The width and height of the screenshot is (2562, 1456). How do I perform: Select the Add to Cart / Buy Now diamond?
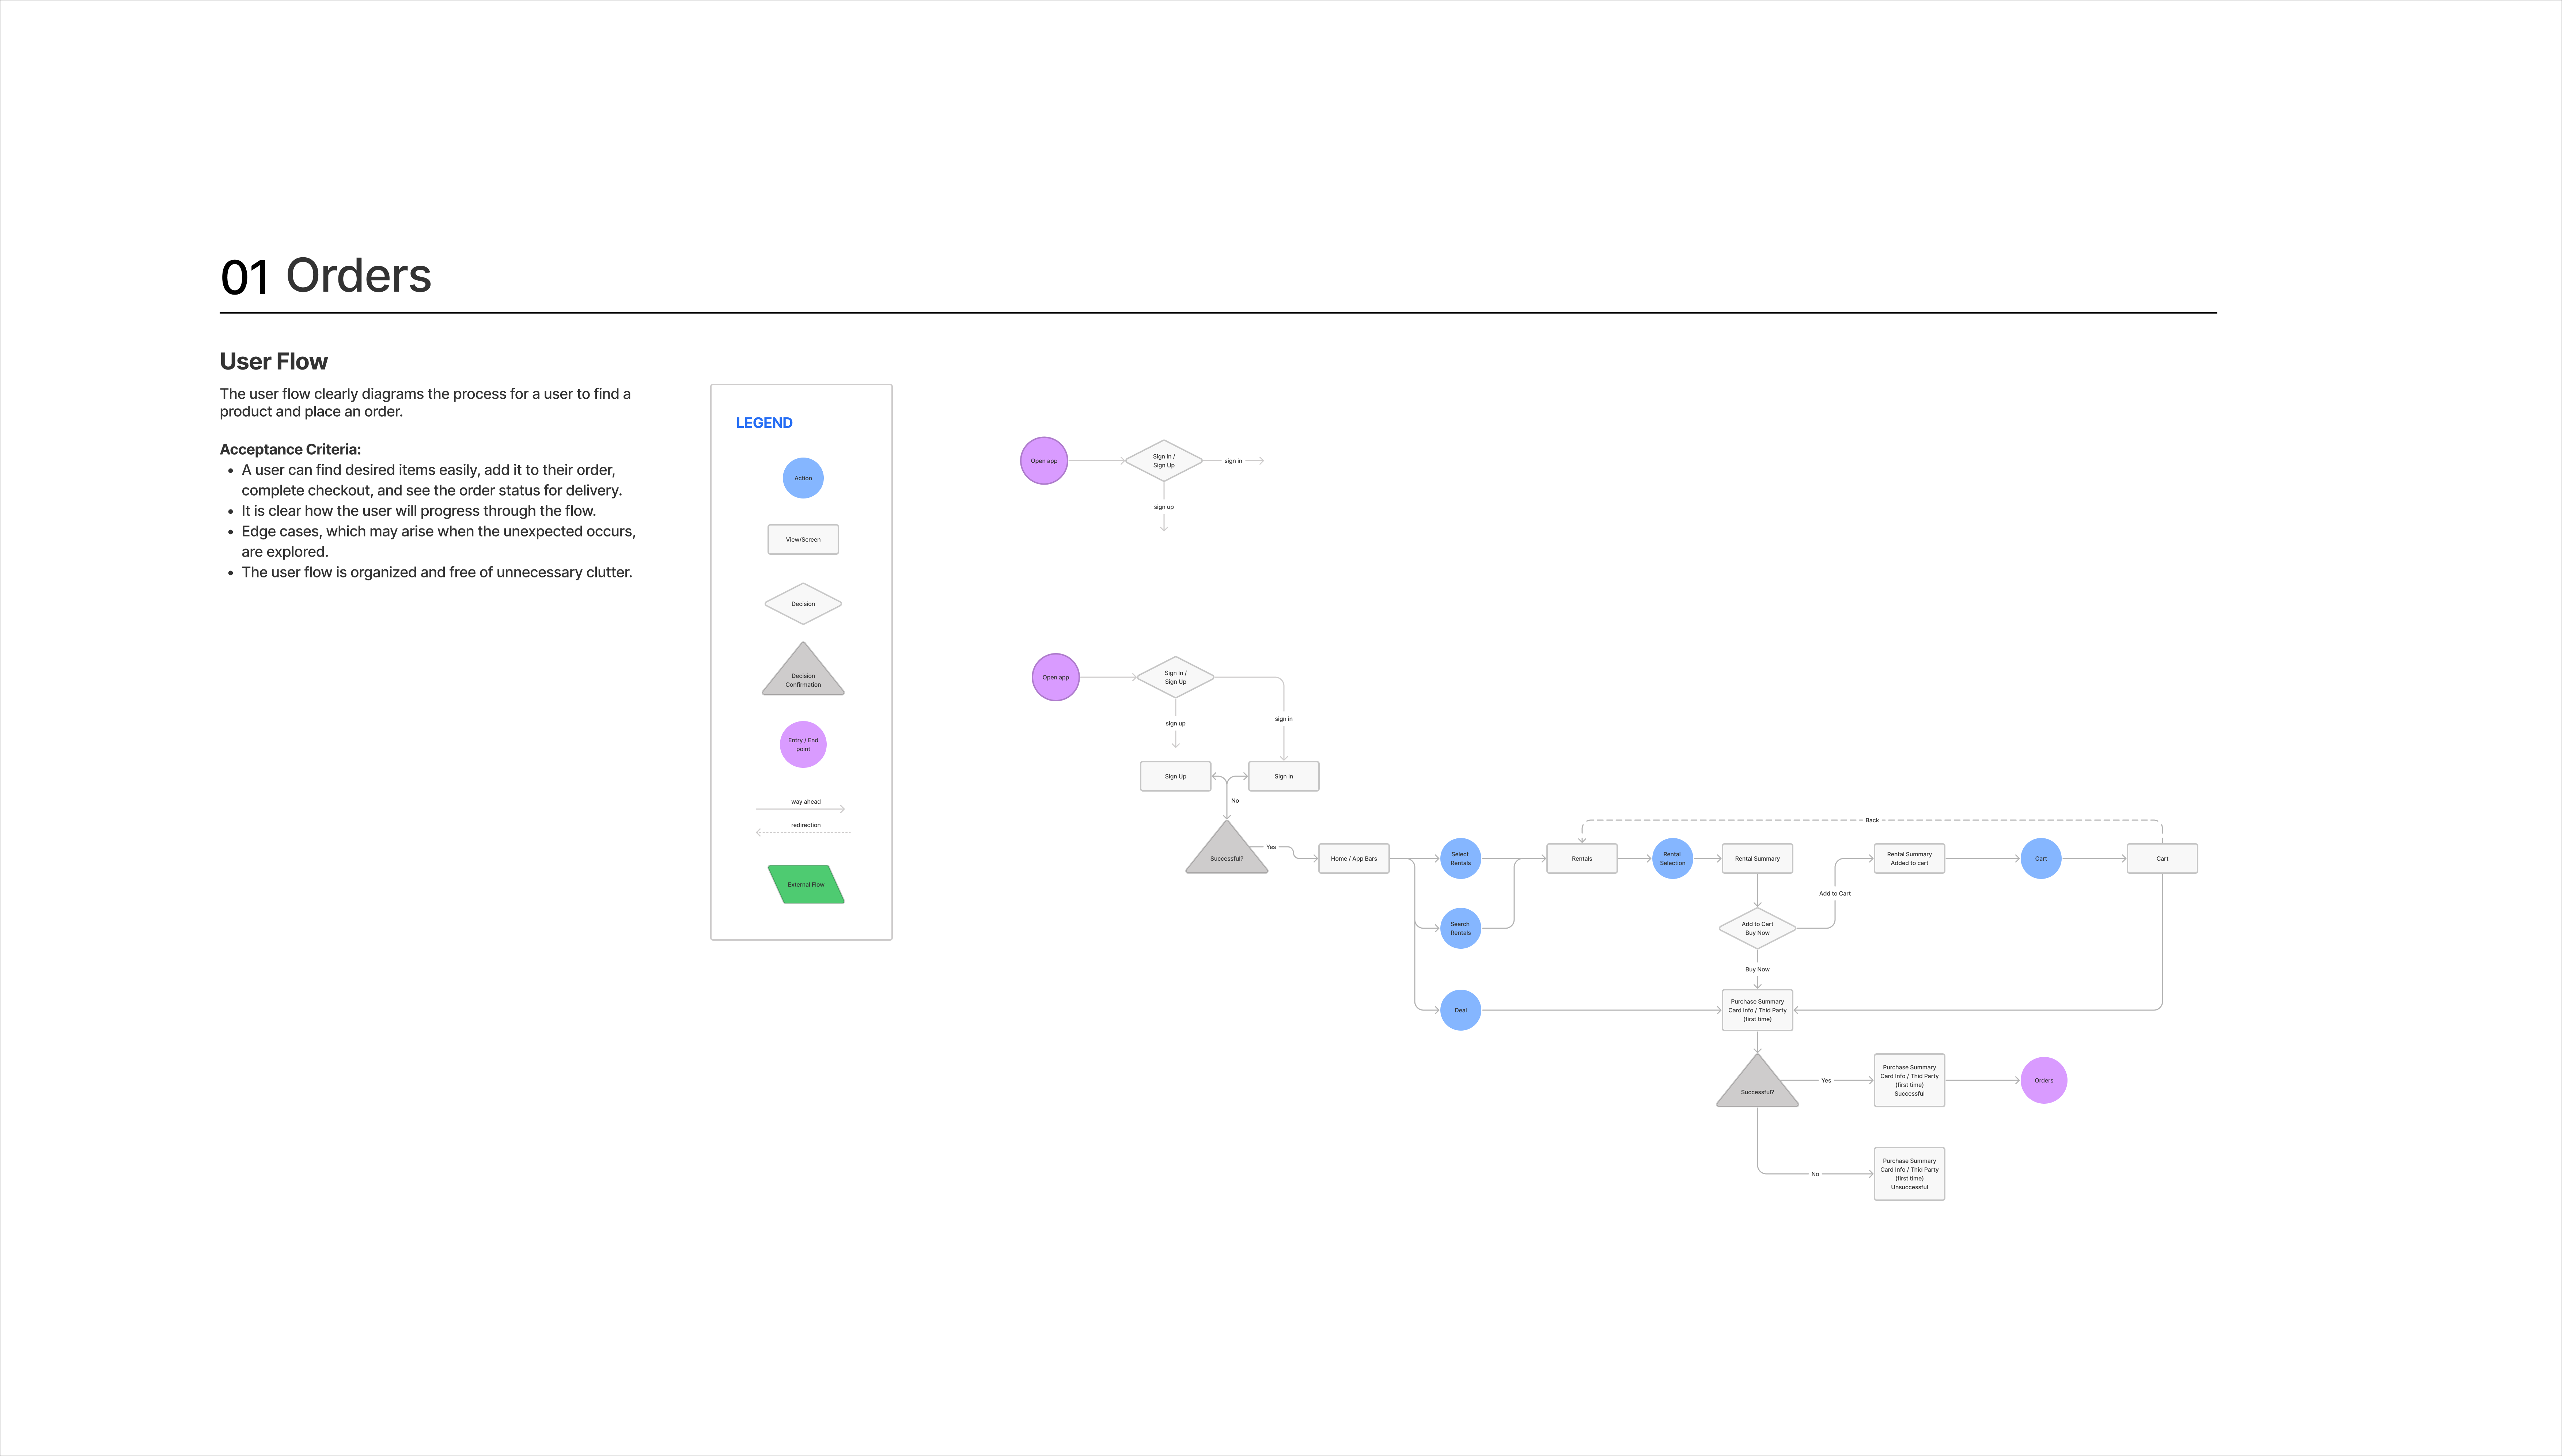tap(1757, 928)
